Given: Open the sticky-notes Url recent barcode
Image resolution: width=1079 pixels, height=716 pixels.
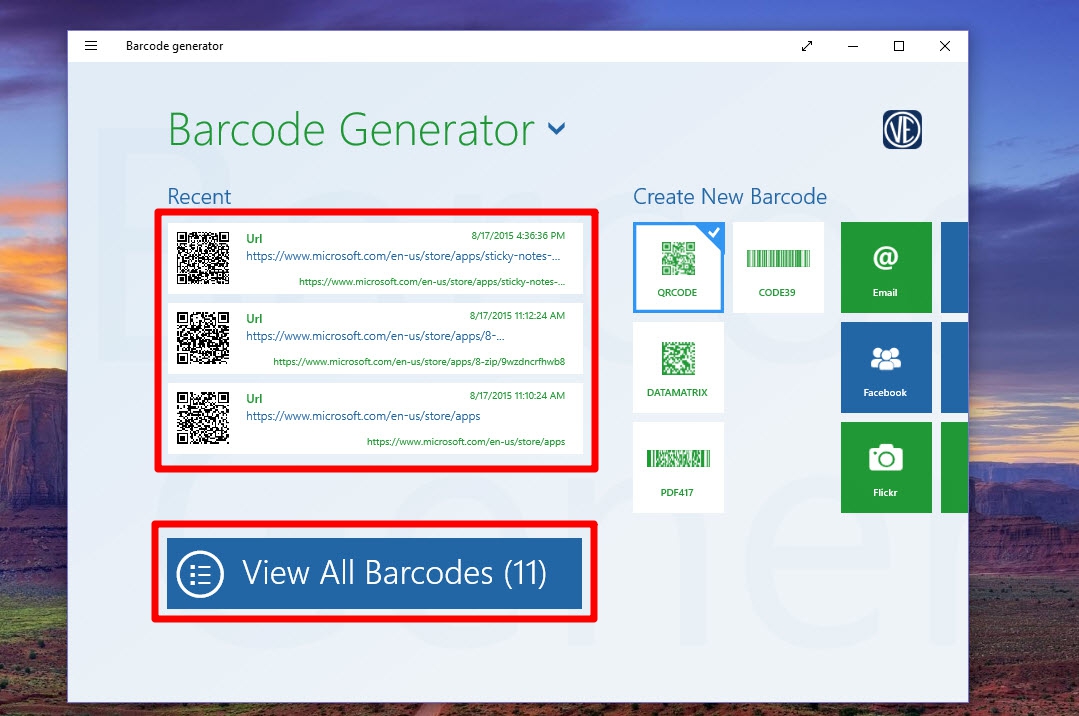Looking at the screenshot, I should [x=376, y=258].
